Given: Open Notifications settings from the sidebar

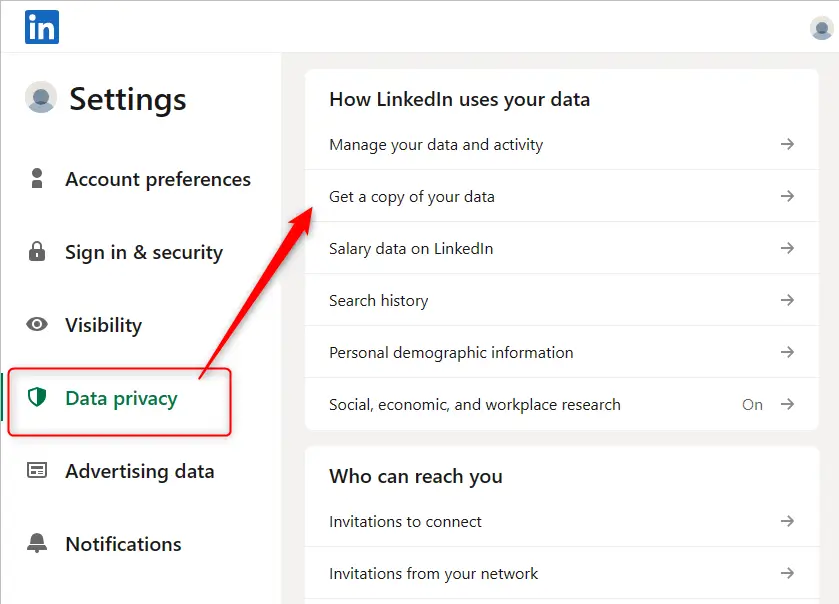Looking at the screenshot, I should pos(123,544).
